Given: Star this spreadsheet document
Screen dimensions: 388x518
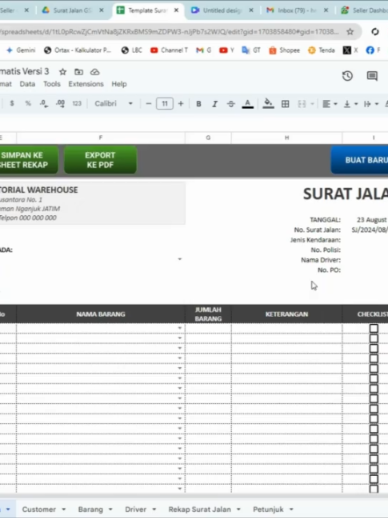Looking at the screenshot, I should tap(63, 72).
